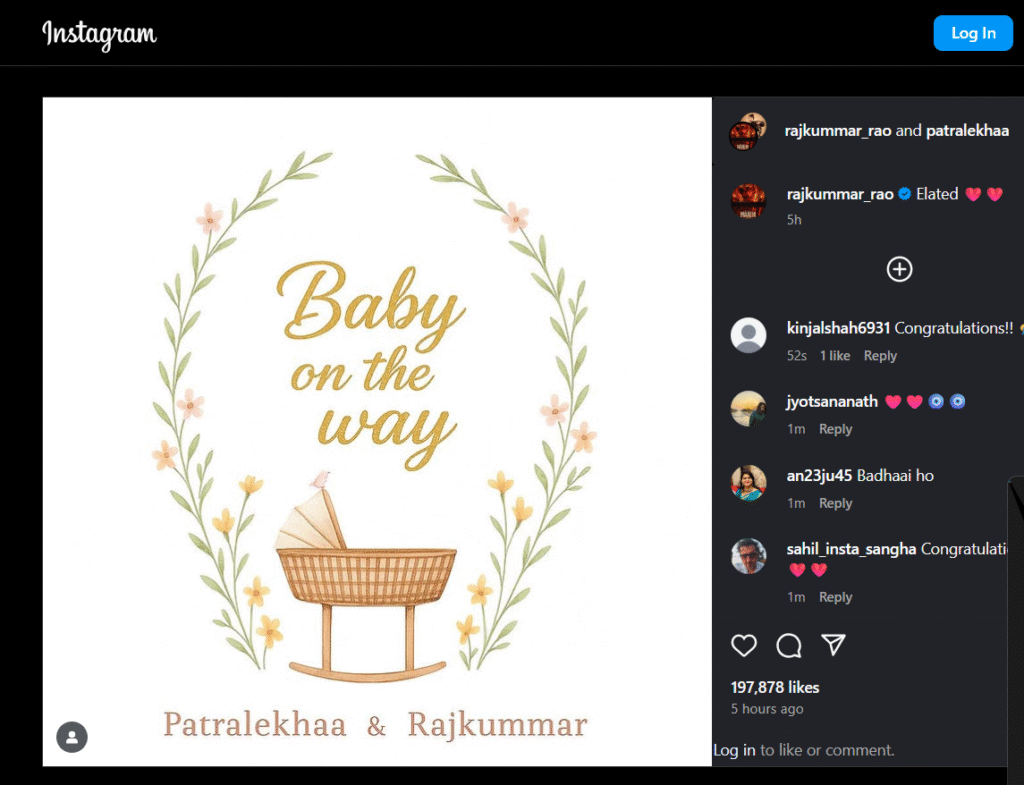Reply to an23ju45's Badhaai ho comment
Viewport: 1024px width, 785px height.
tap(836, 504)
